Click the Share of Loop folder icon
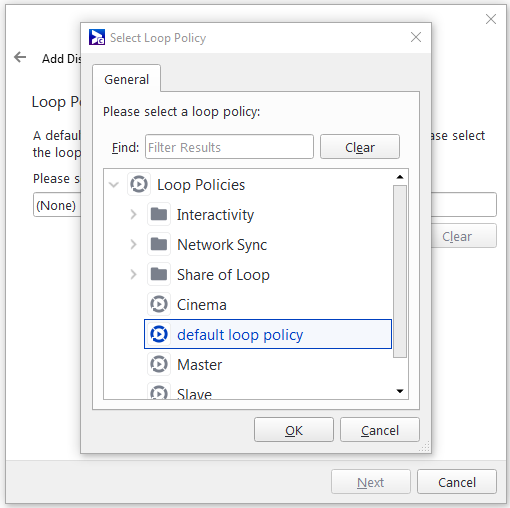The image size is (510, 508). (159, 274)
